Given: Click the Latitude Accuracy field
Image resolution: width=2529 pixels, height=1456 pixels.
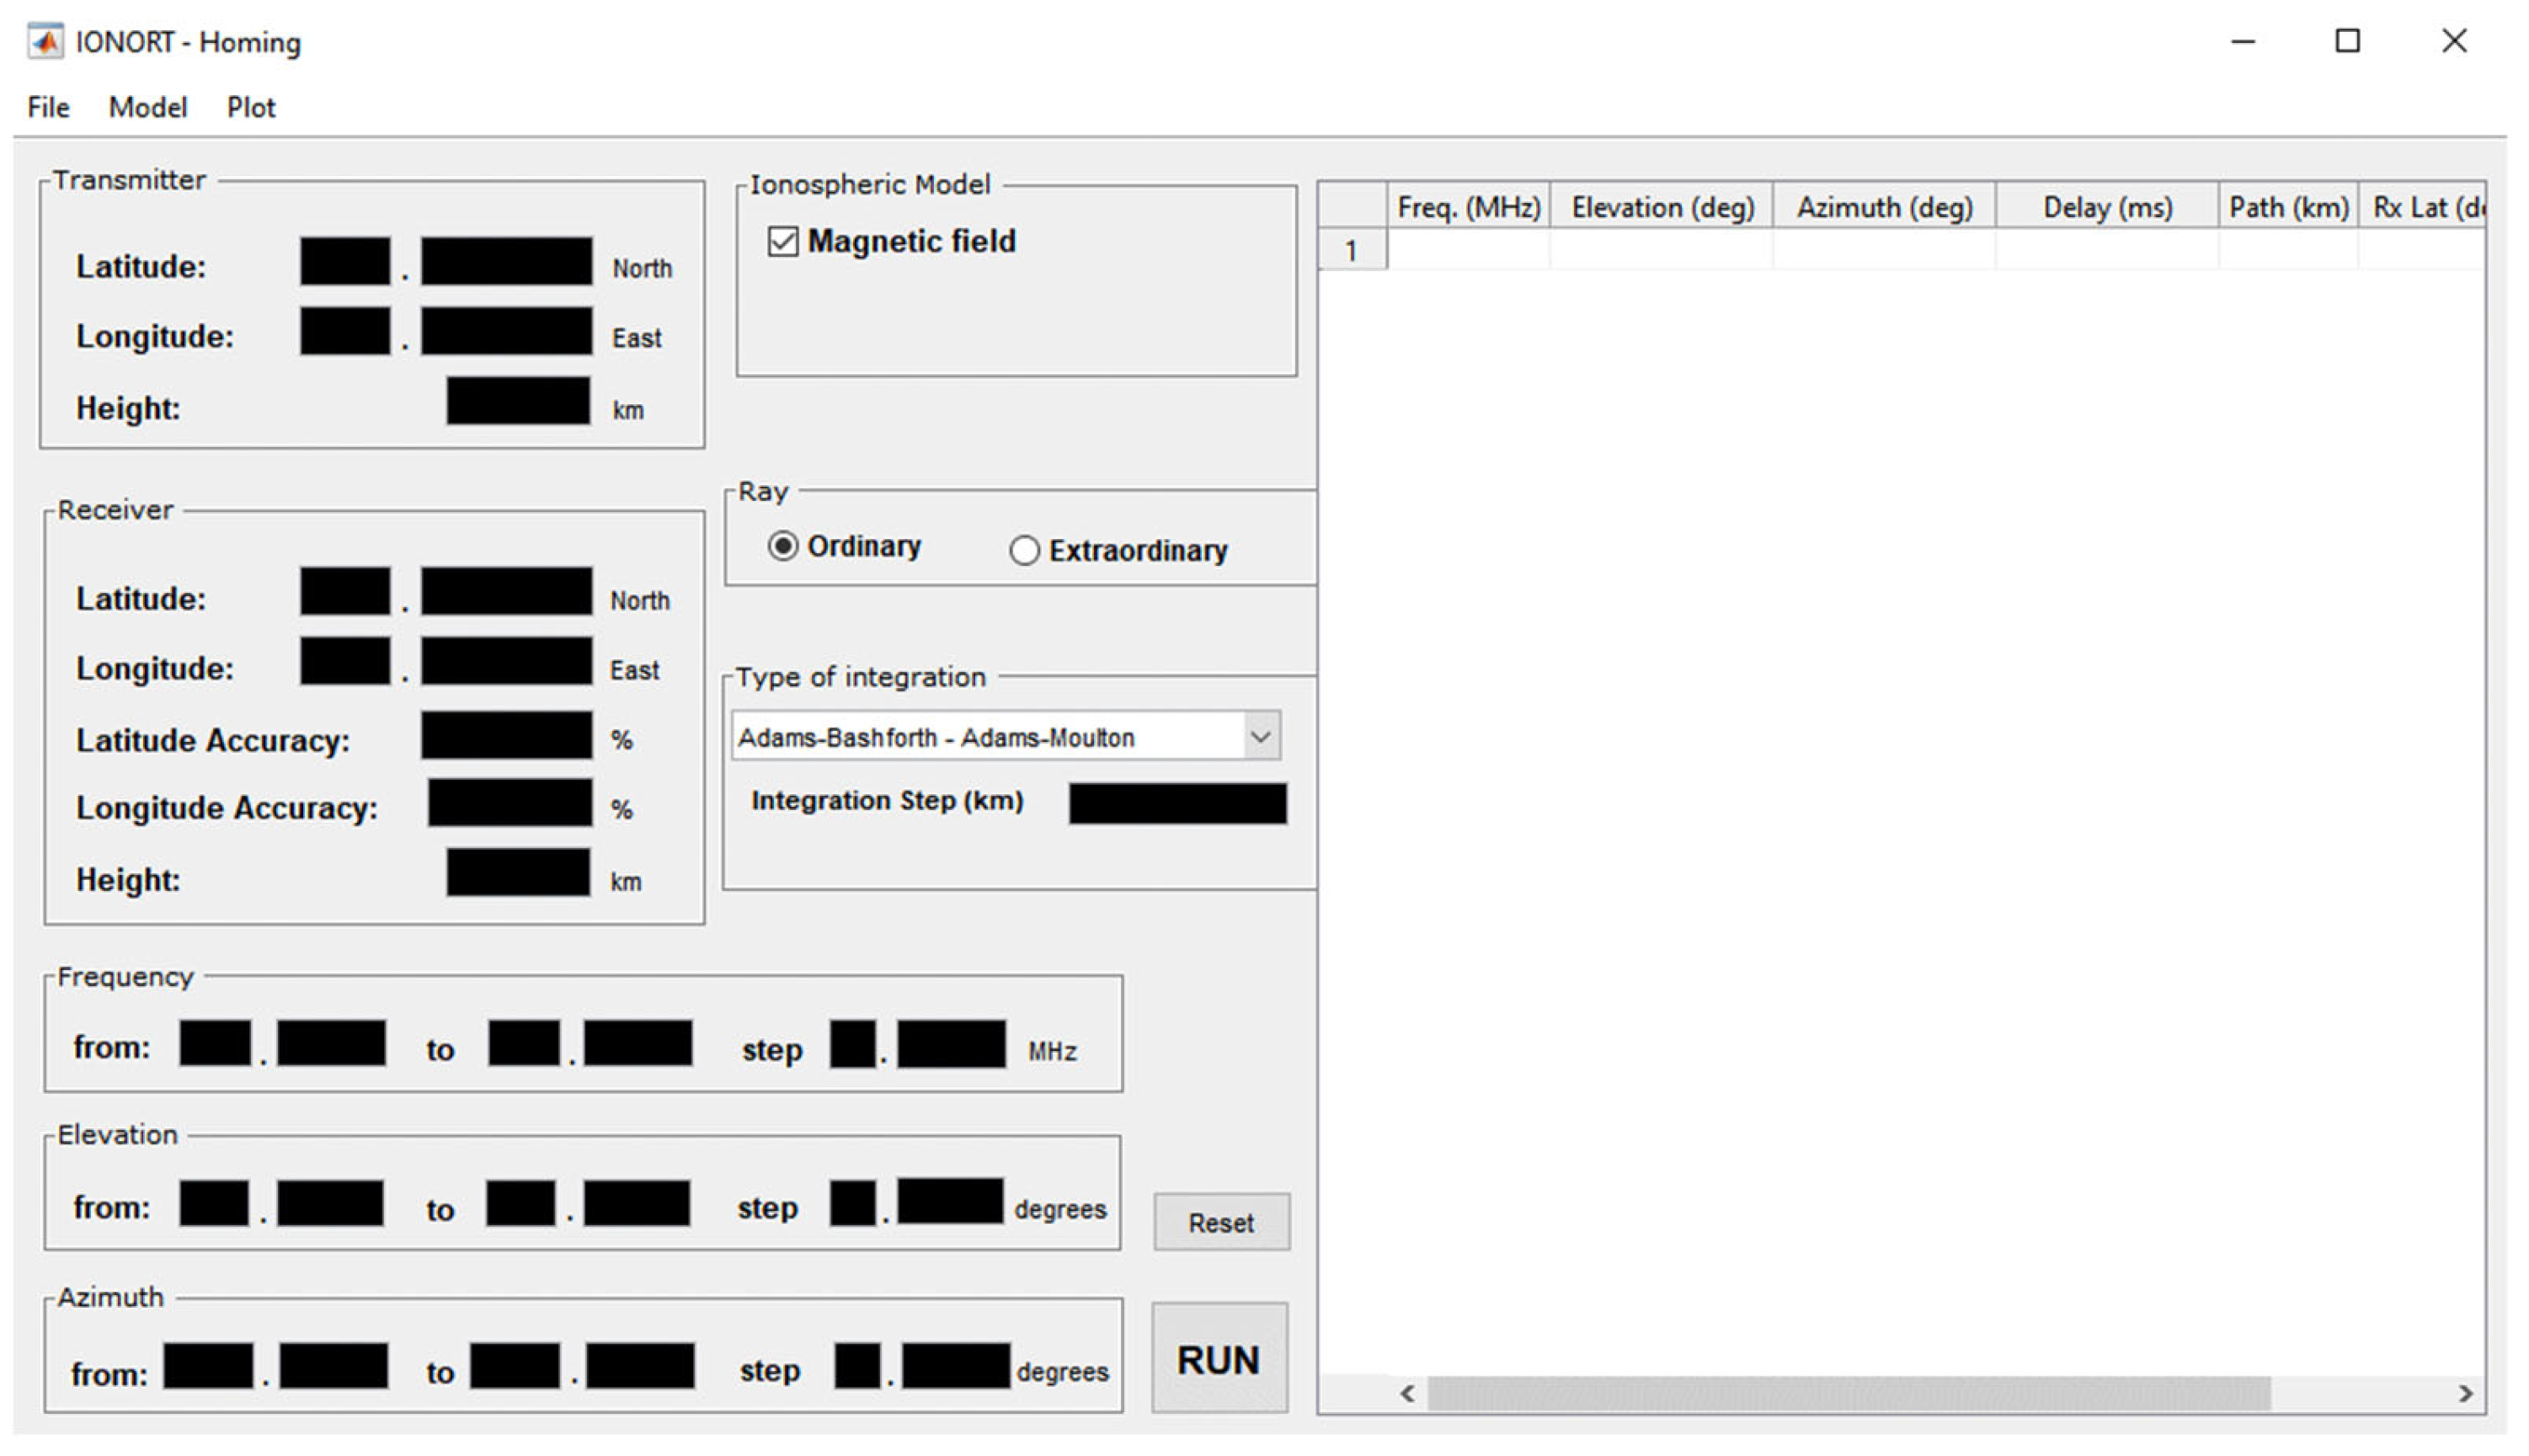Looking at the screenshot, I should pos(506,735).
